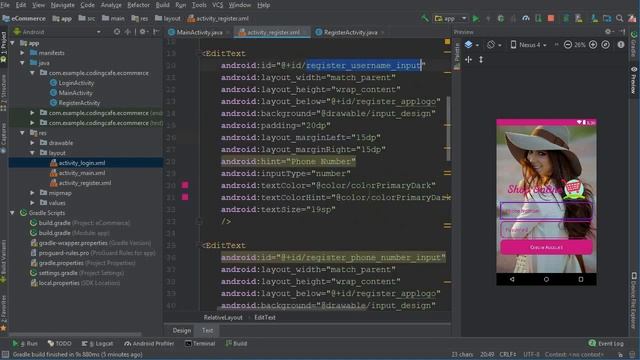Click the Create Account button in preview
The height and width of the screenshot is (360, 640).
[546, 247]
